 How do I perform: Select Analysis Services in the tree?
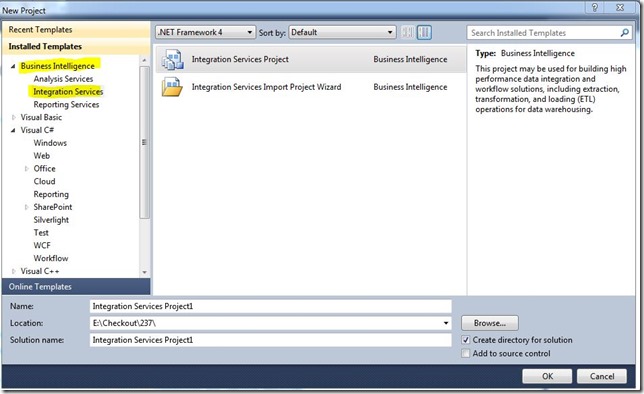63,79
